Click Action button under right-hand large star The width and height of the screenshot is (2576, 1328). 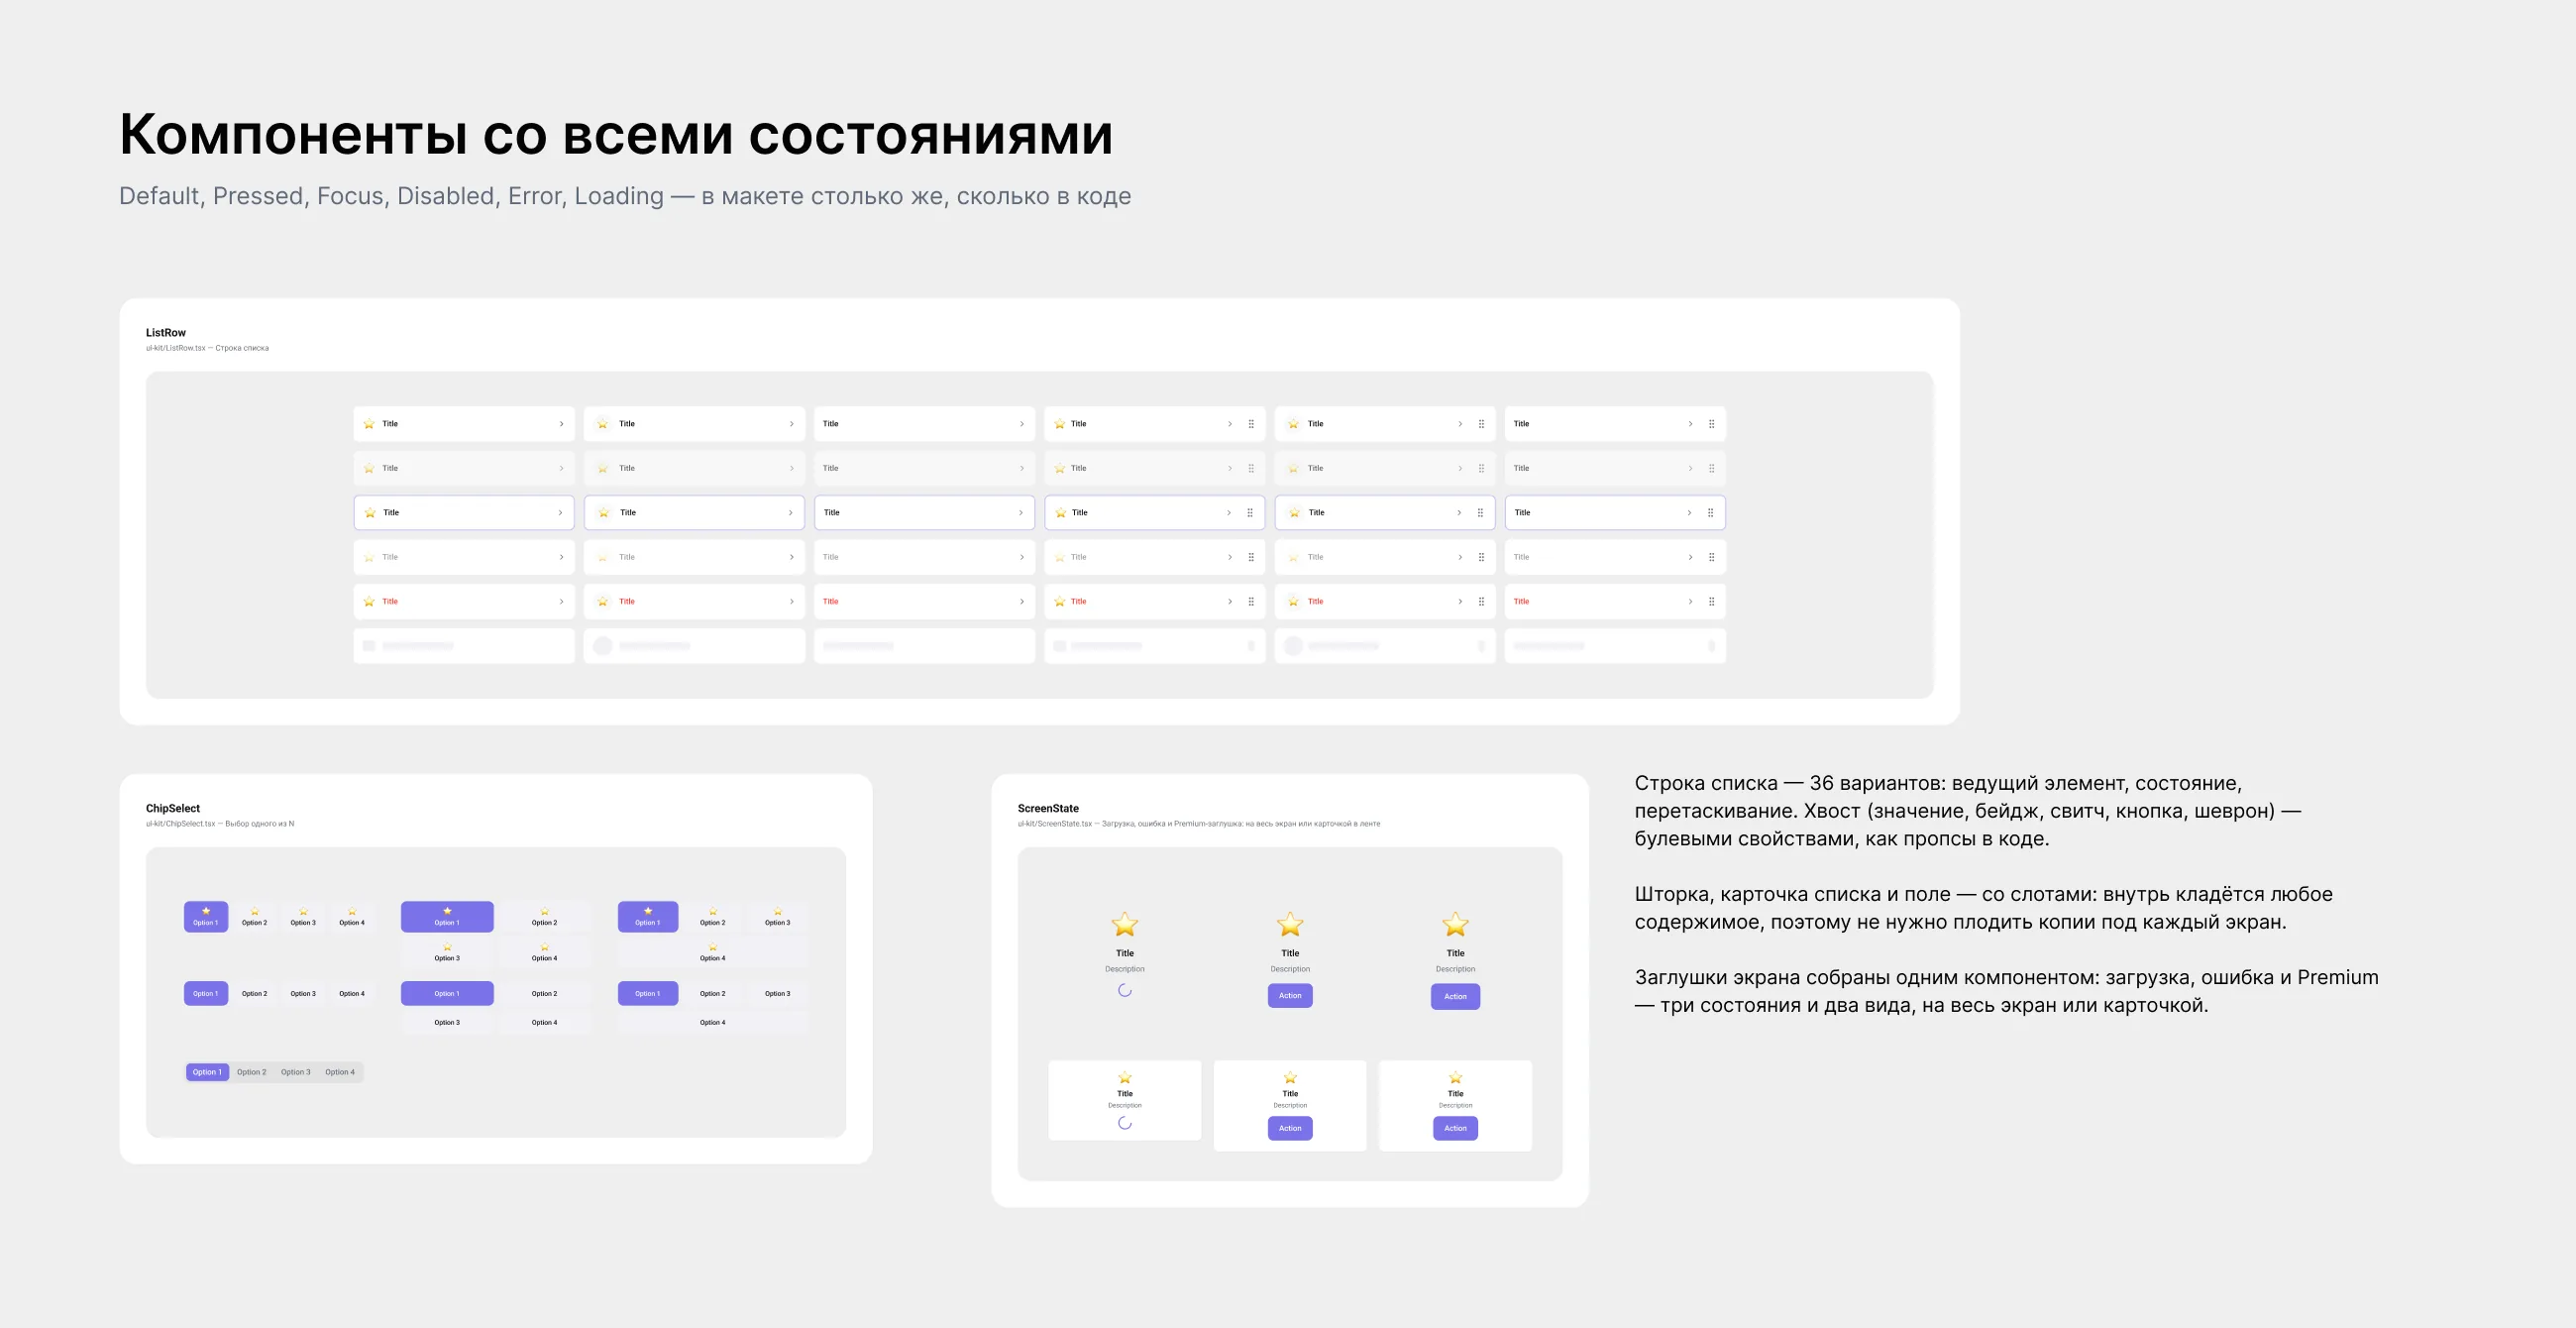click(1456, 997)
